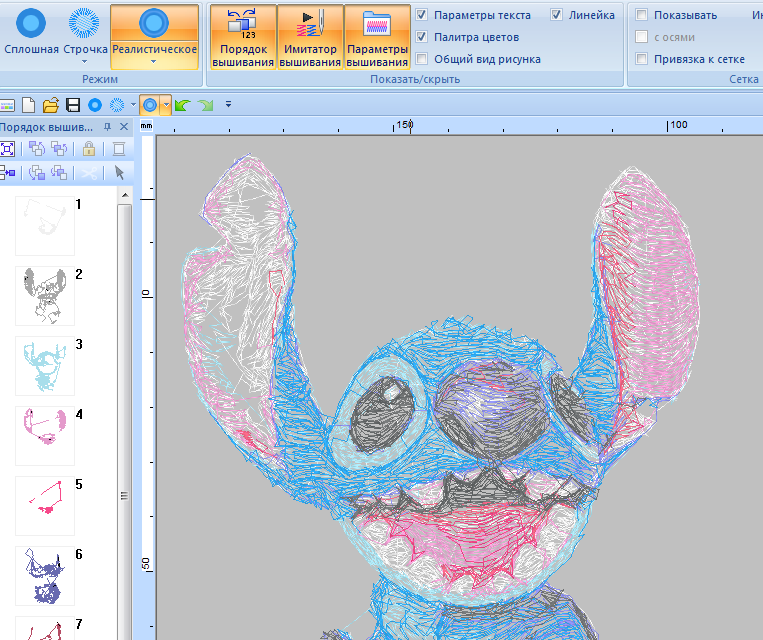Expand the Реалистическое mode dropdown arrow
This screenshot has height=640, width=763.
pos(154,61)
